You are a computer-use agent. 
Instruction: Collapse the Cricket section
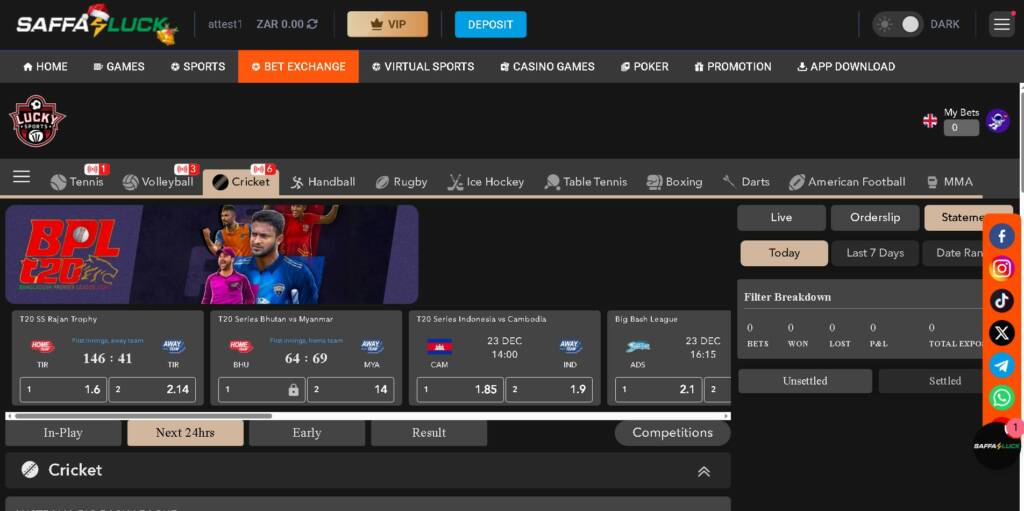click(x=703, y=471)
